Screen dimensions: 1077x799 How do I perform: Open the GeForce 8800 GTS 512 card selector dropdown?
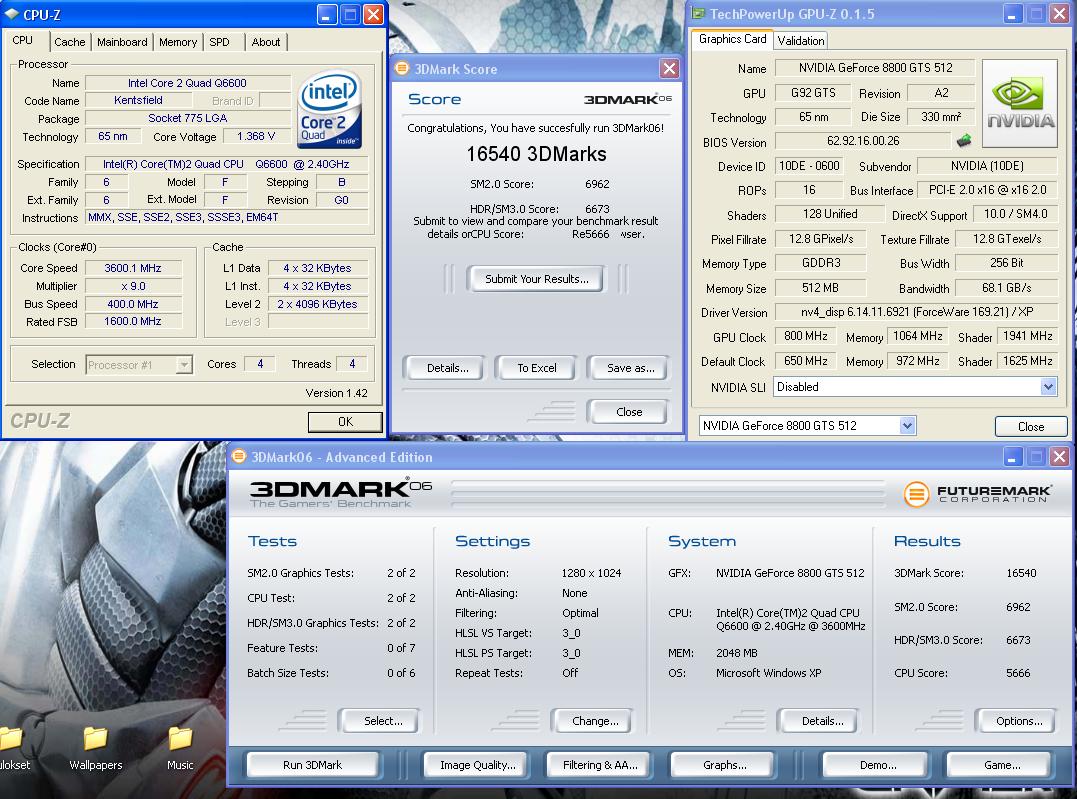(x=907, y=425)
